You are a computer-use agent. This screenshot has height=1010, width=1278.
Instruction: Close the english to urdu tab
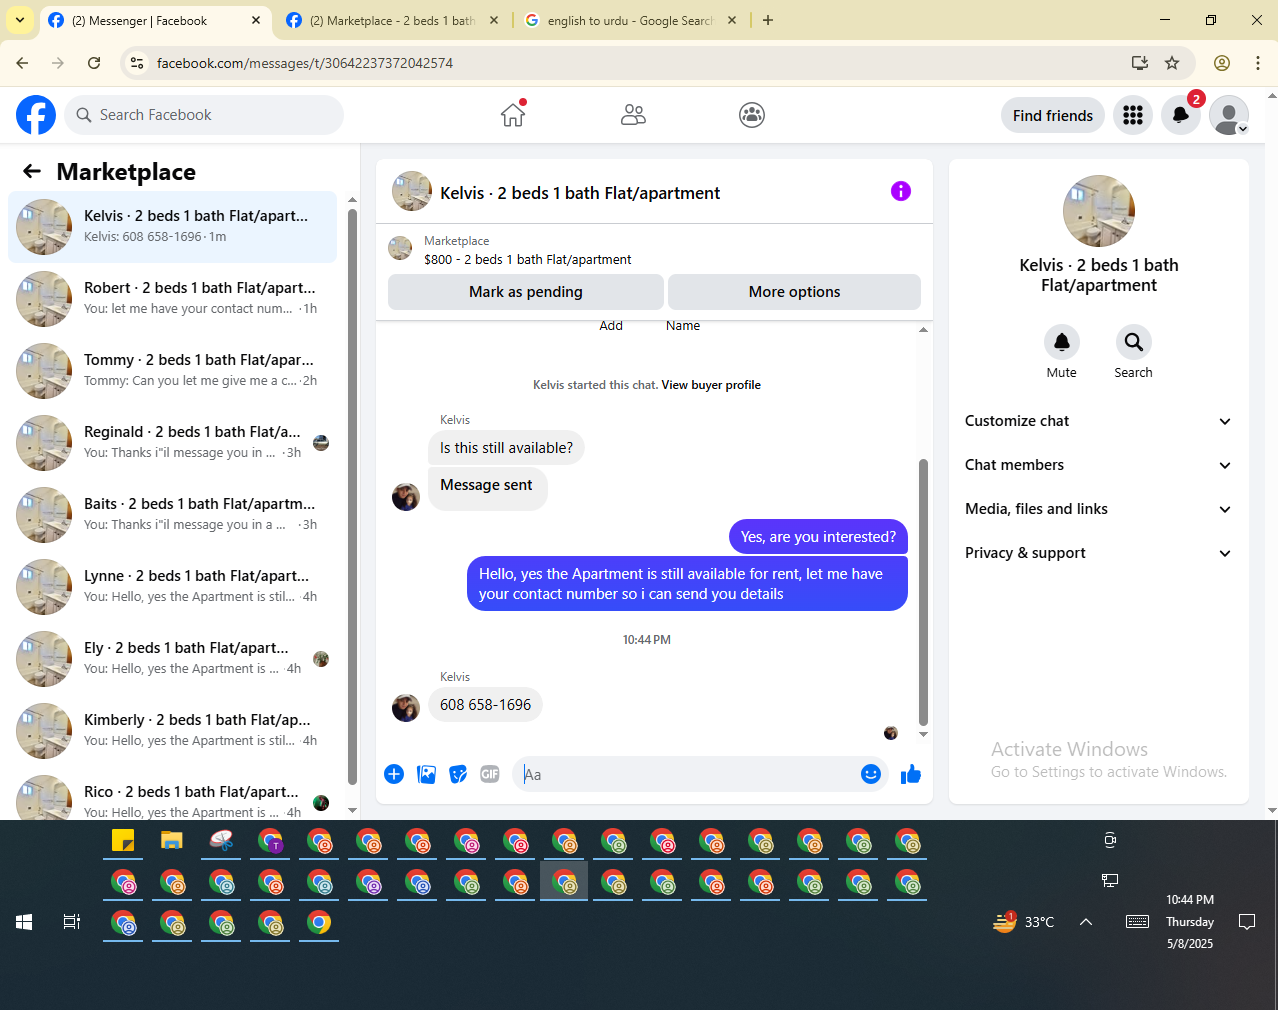tap(732, 20)
